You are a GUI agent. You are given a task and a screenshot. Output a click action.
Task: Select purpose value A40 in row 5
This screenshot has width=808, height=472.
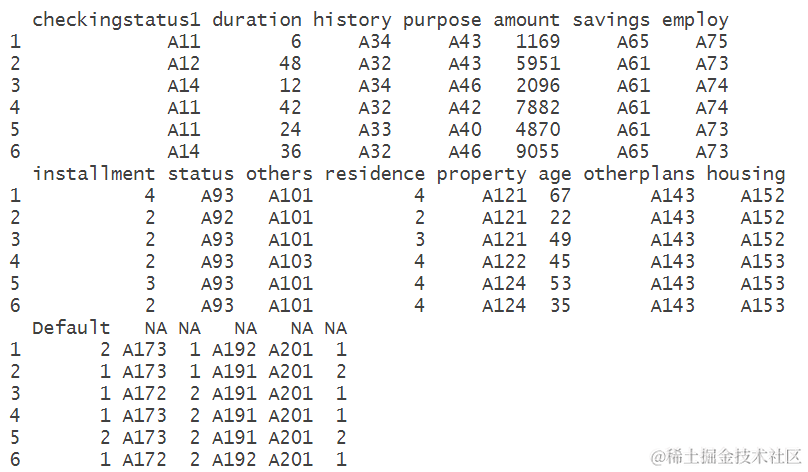click(x=465, y=129)
